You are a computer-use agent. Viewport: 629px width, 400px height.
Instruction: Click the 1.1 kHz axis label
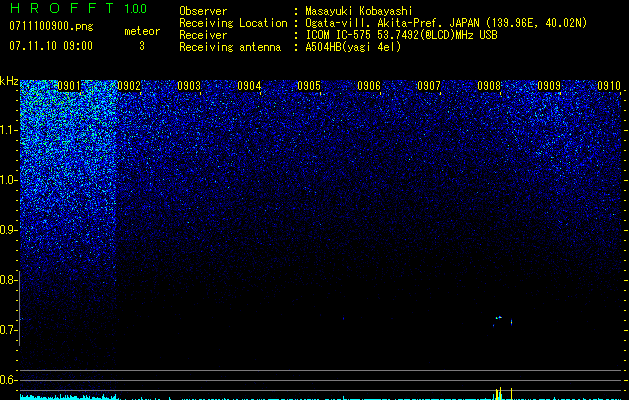9,130
